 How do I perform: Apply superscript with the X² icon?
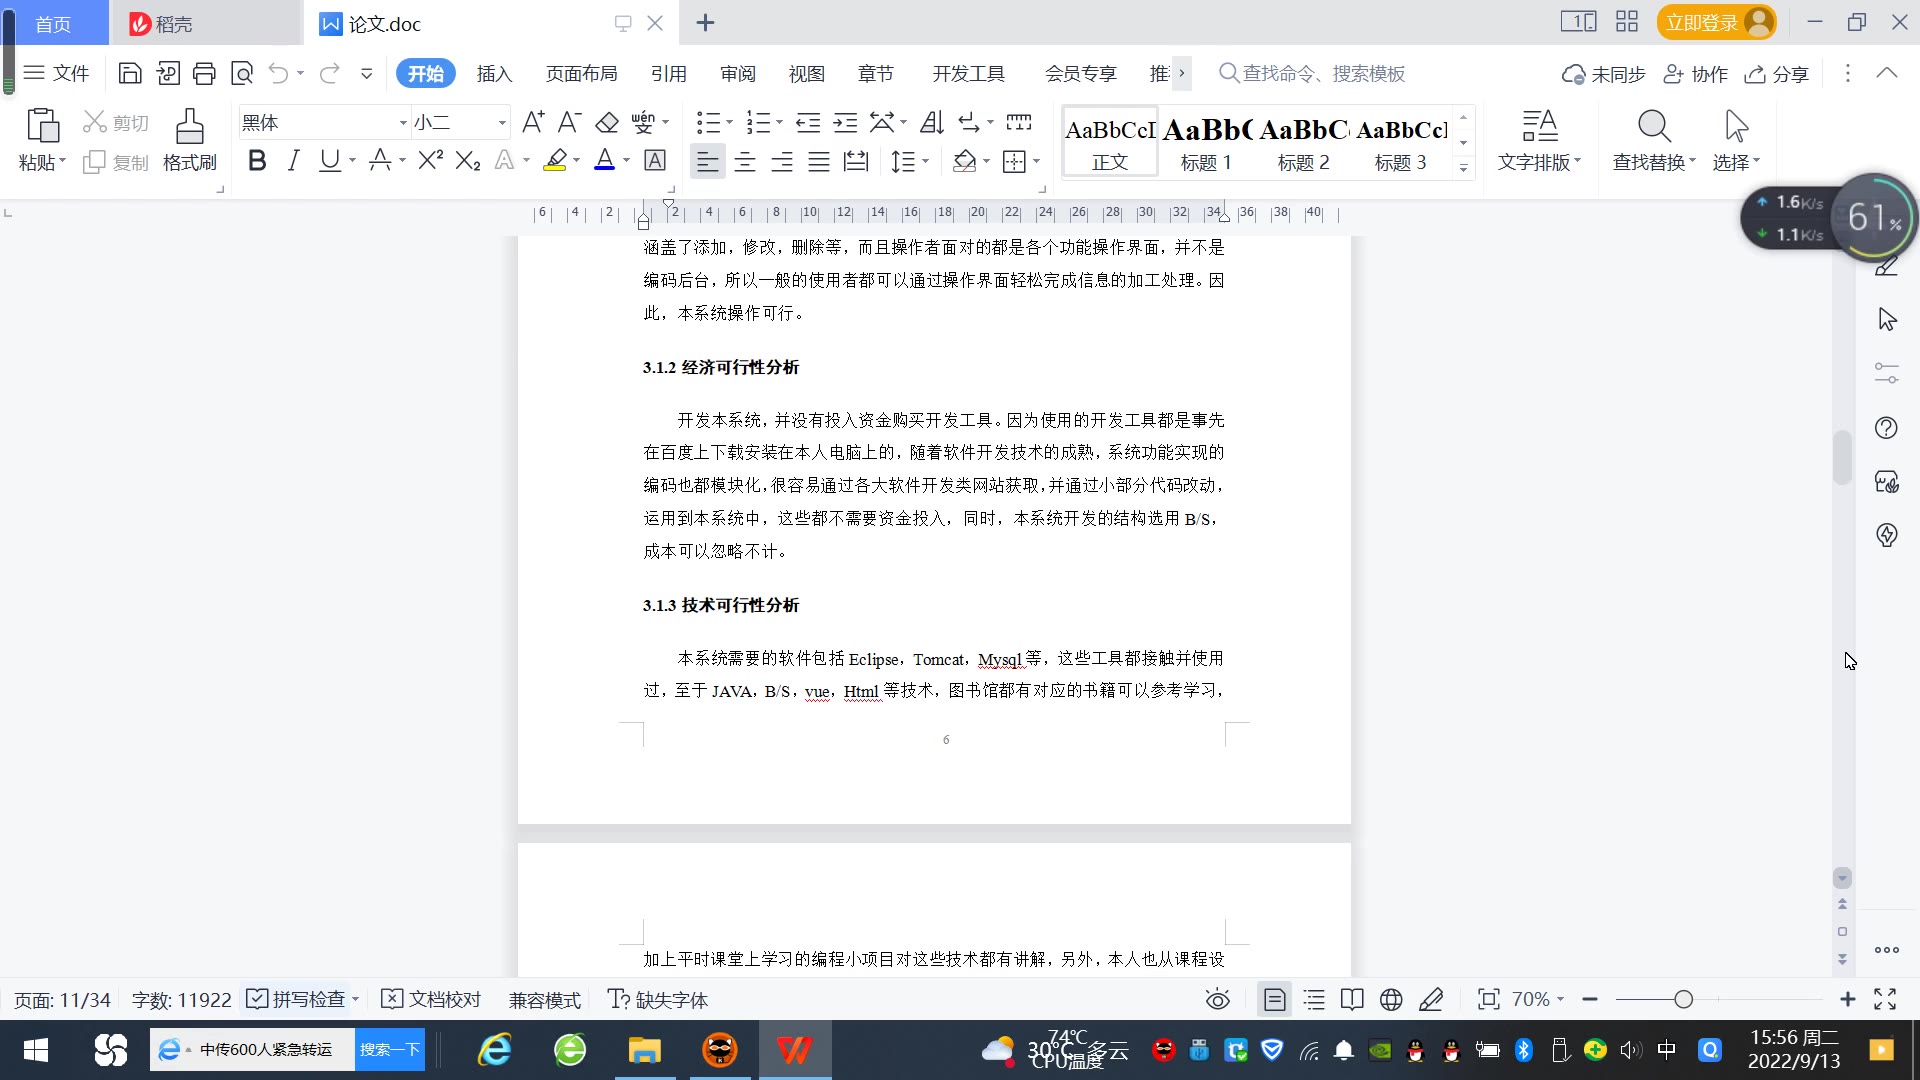(x=430, y=161)
